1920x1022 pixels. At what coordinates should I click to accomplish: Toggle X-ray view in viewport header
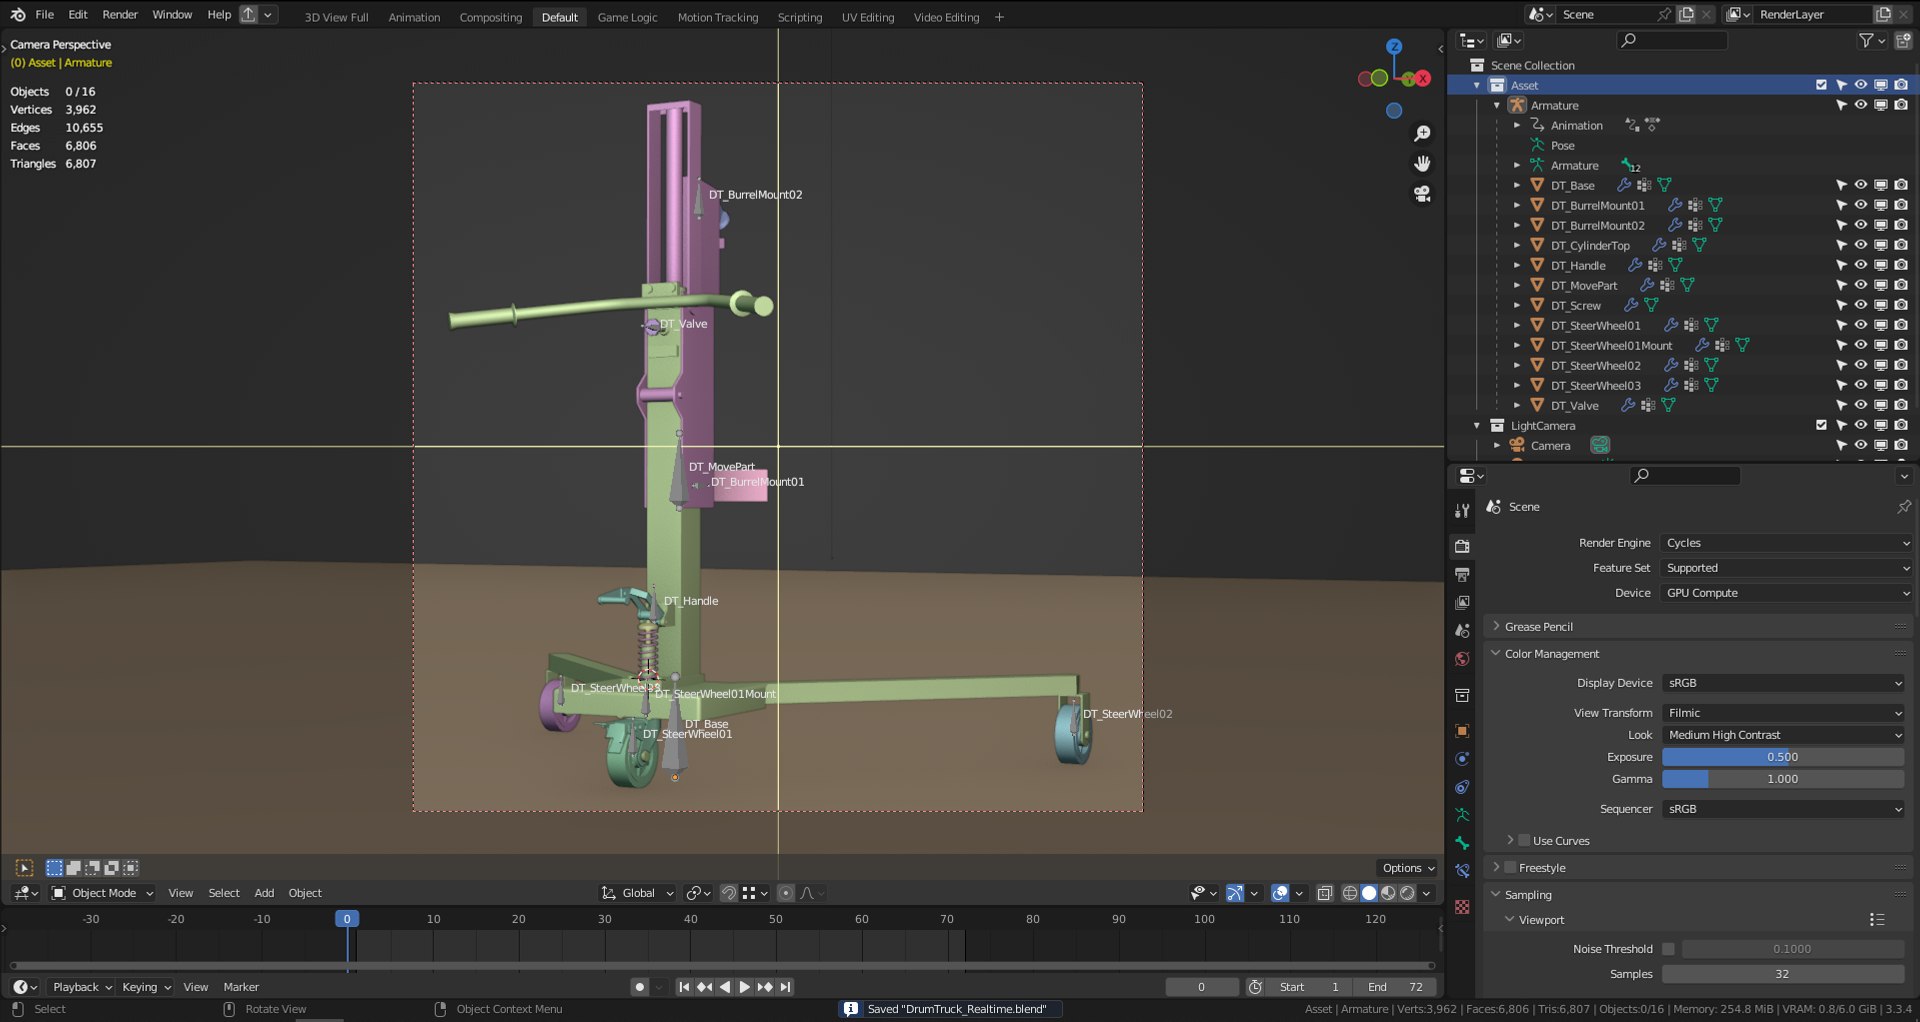click(x=1324, y=893)
